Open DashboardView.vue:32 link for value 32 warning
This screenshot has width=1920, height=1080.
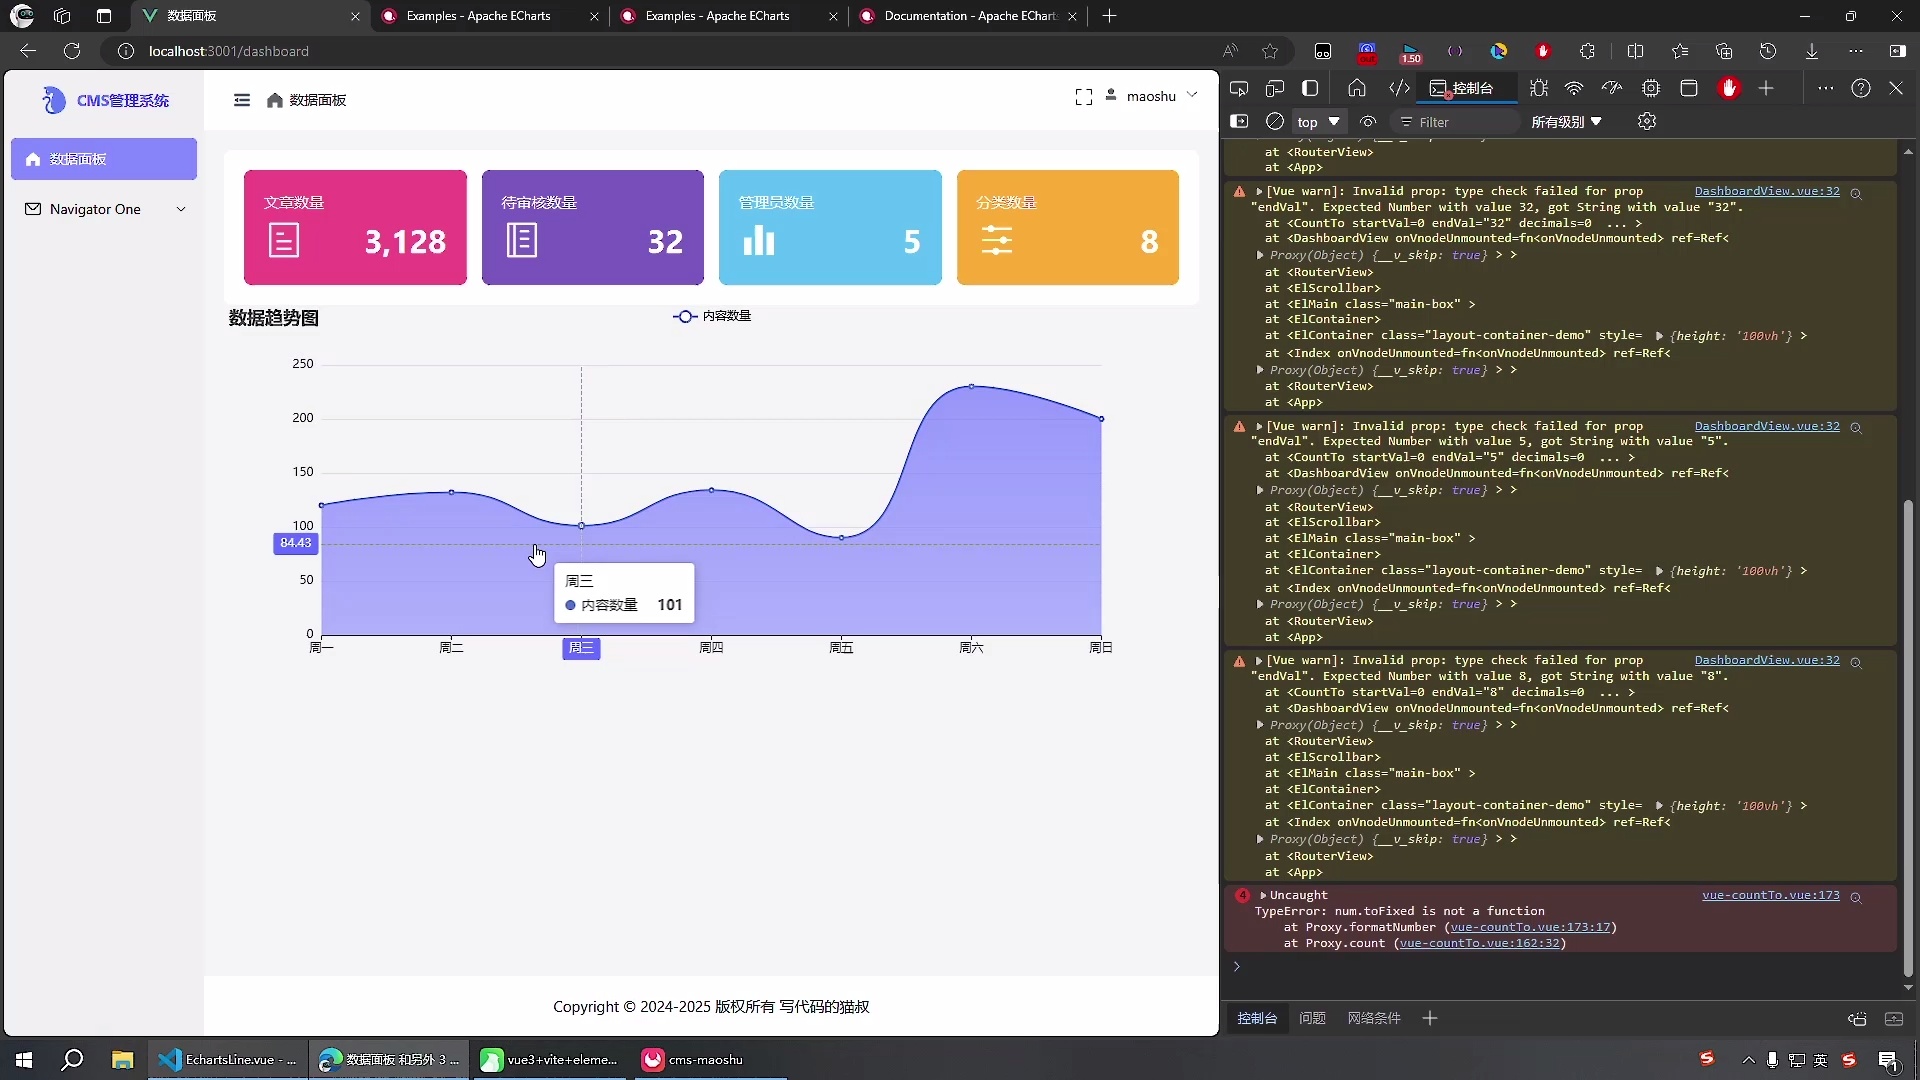[x=1767, y=191]
